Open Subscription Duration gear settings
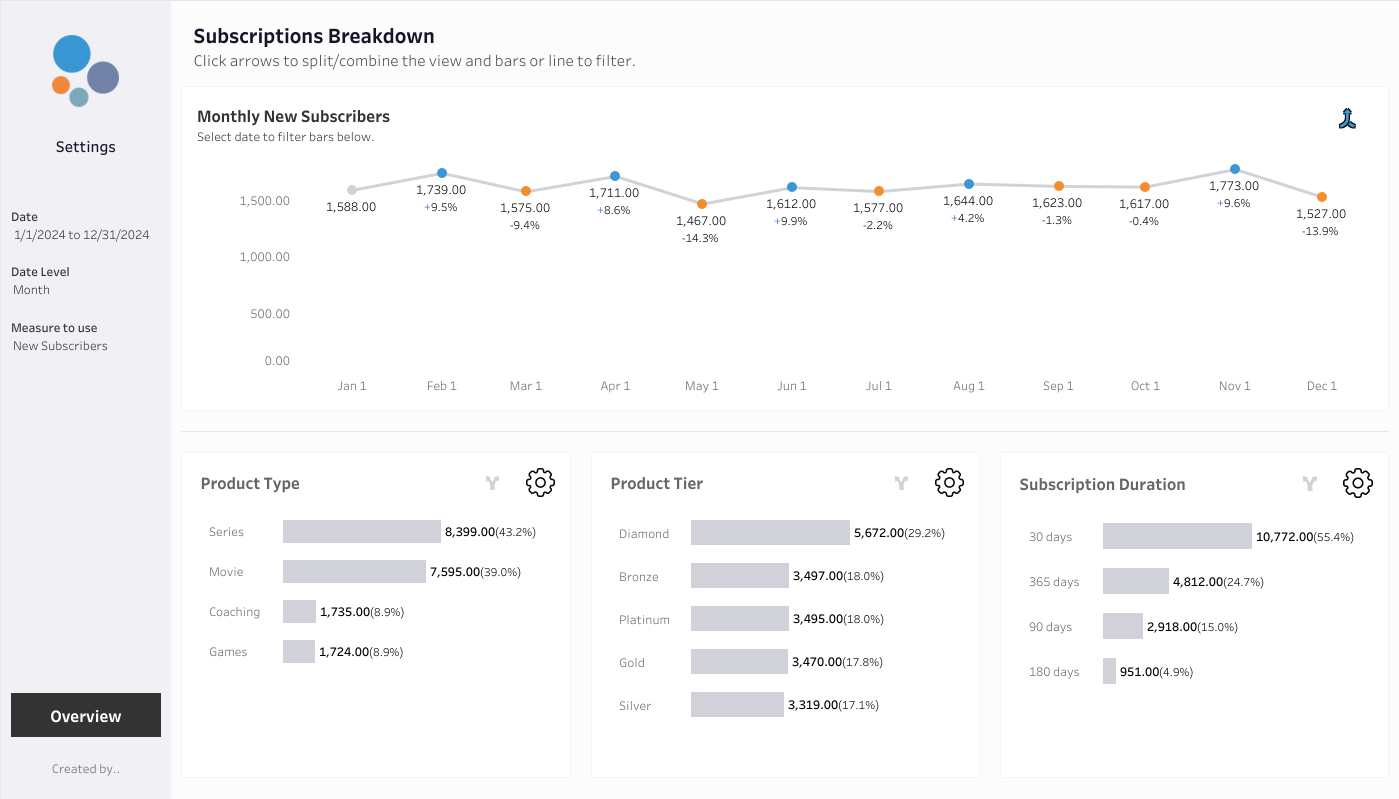1399x799 pixels. click(x=1357, y=484)
